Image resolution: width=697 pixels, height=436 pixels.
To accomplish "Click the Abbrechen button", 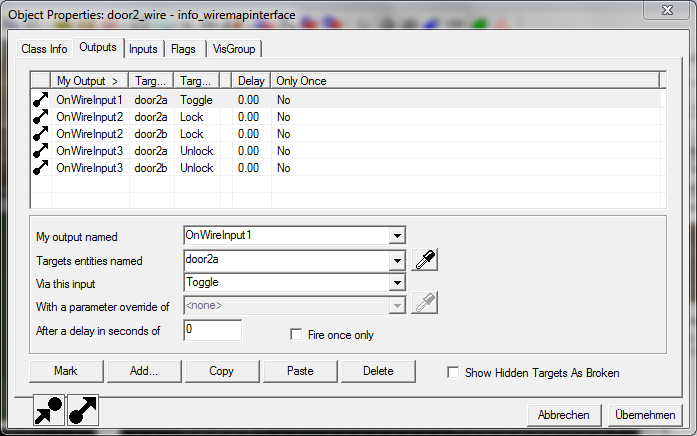I will 564,415.
